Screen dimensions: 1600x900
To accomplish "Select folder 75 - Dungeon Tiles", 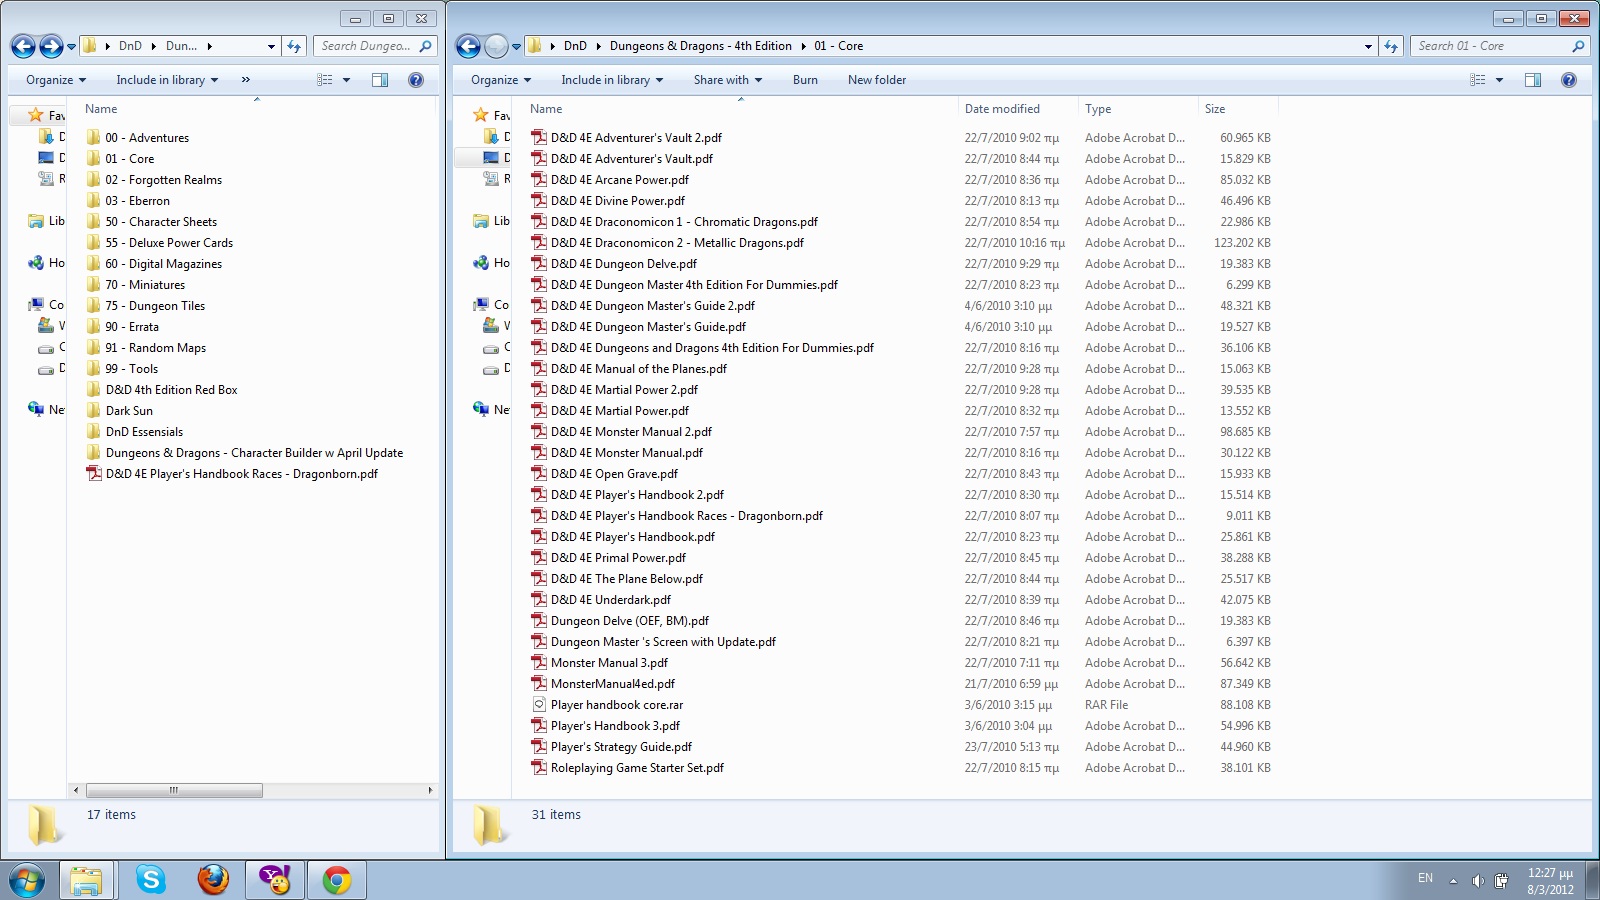I will tap(155, 306).
